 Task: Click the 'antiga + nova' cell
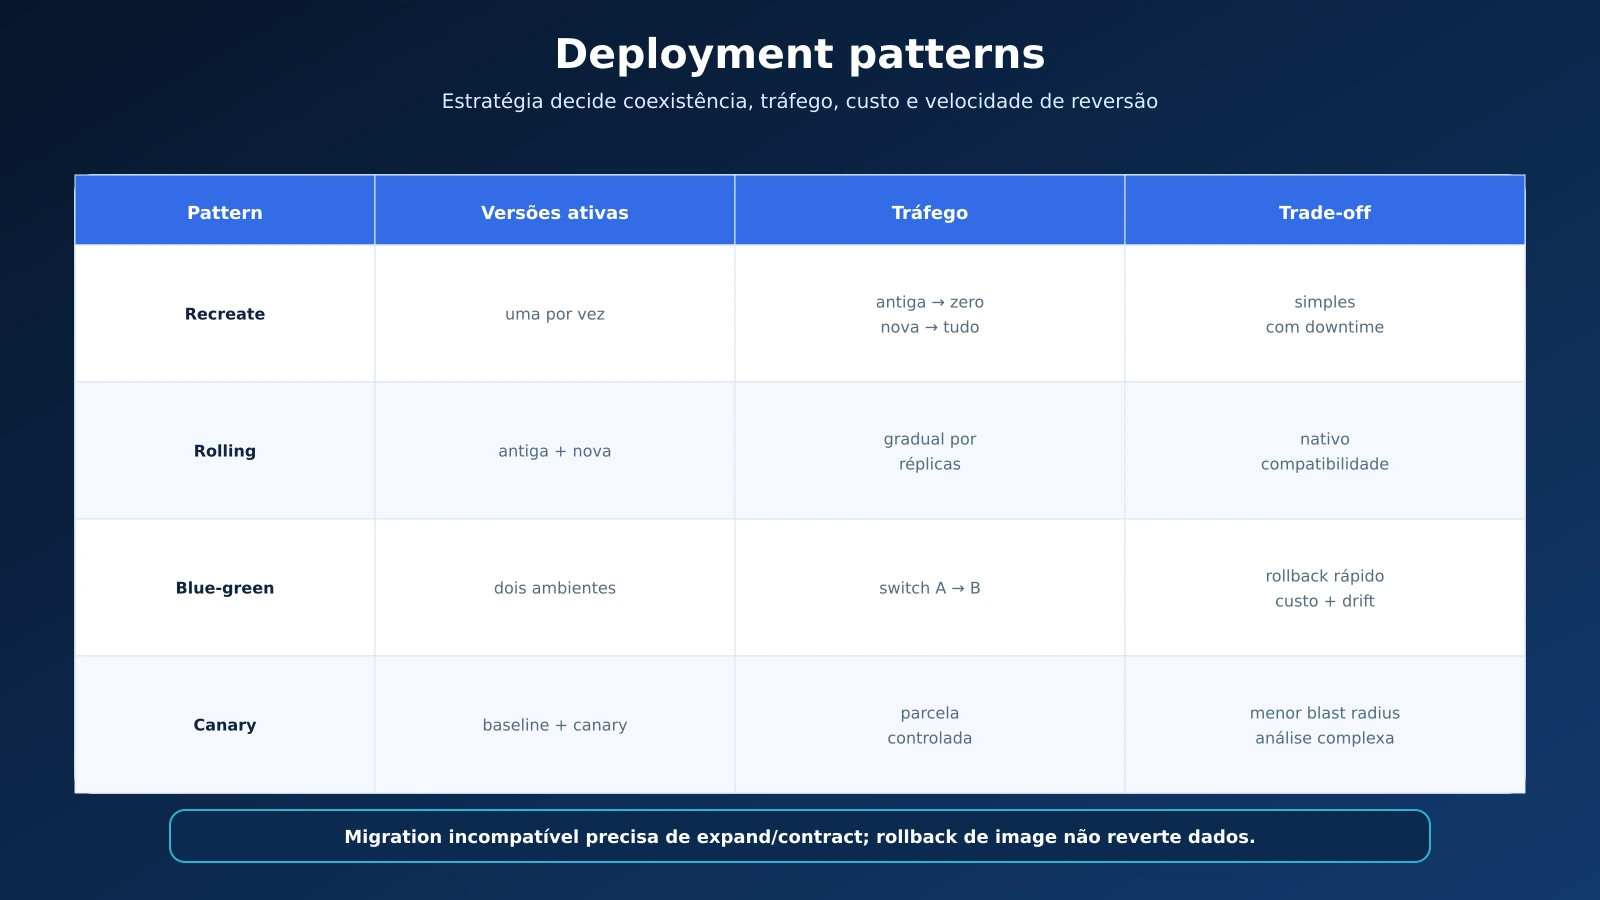[x=555, y=451]
